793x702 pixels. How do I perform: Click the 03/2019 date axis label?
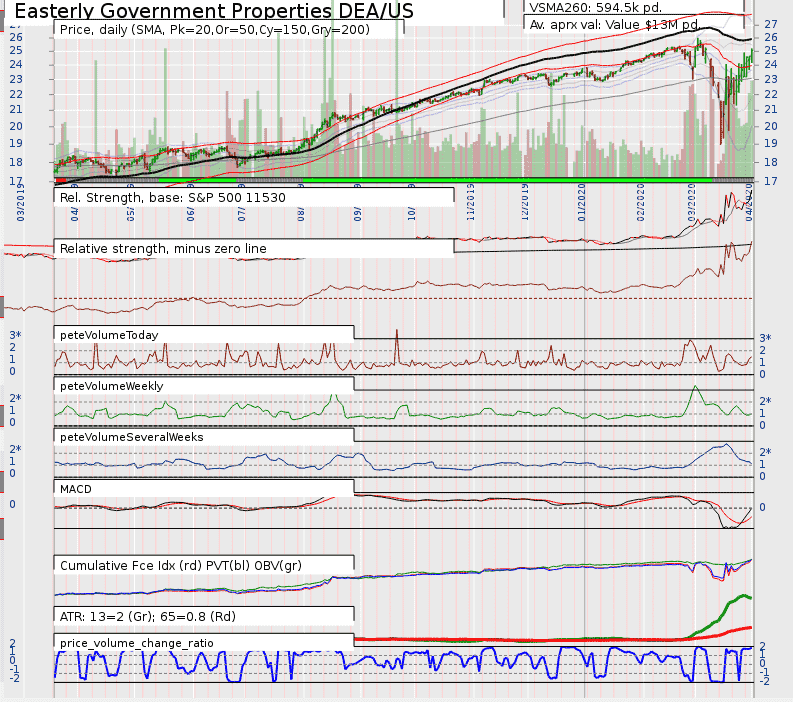point(21,203)
